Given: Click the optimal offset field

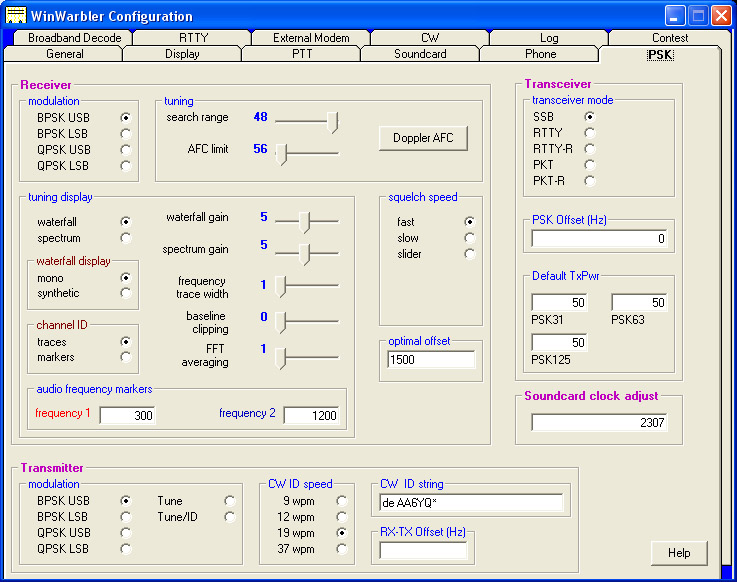Looking at the screenshot, I should (x=431, y=360).
